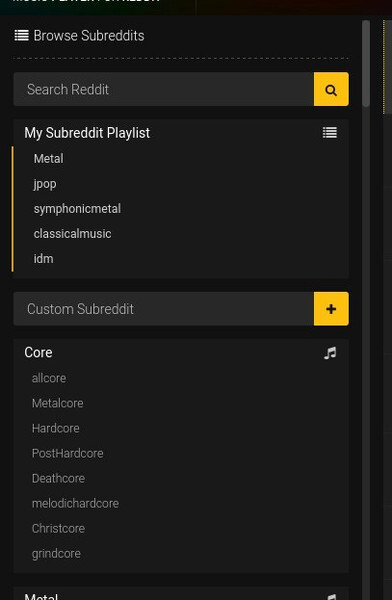The height and width of the screenshot is (600, 392).
Task: Click the list icon beside My Subreddit Playlist
Action: tap(330, 133)
